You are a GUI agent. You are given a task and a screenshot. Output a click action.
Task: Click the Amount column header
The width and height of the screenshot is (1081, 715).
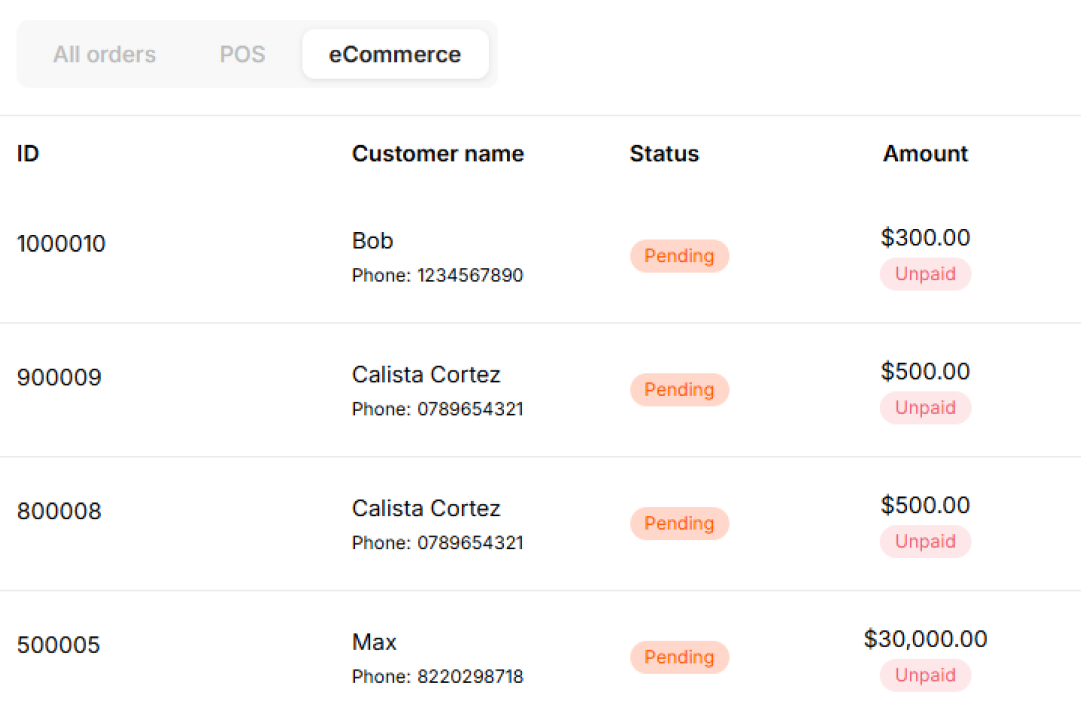925,153
